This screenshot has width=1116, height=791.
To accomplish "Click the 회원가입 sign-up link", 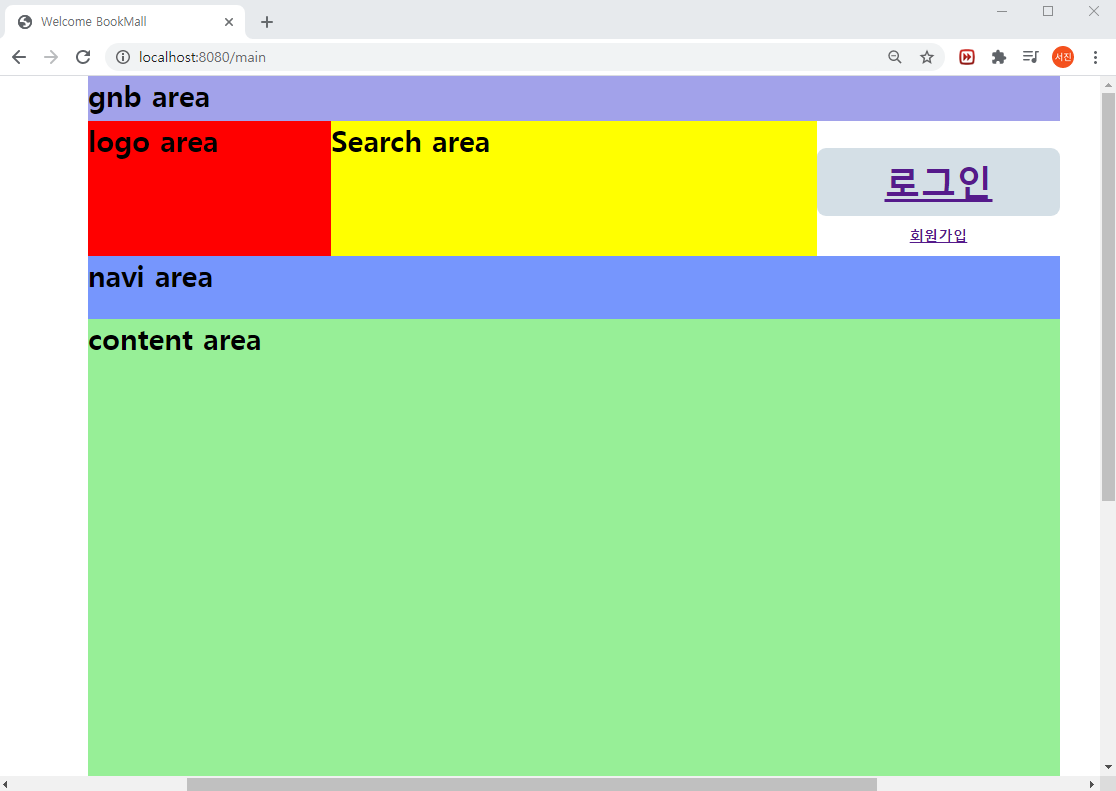I will (x=938, y=236).
